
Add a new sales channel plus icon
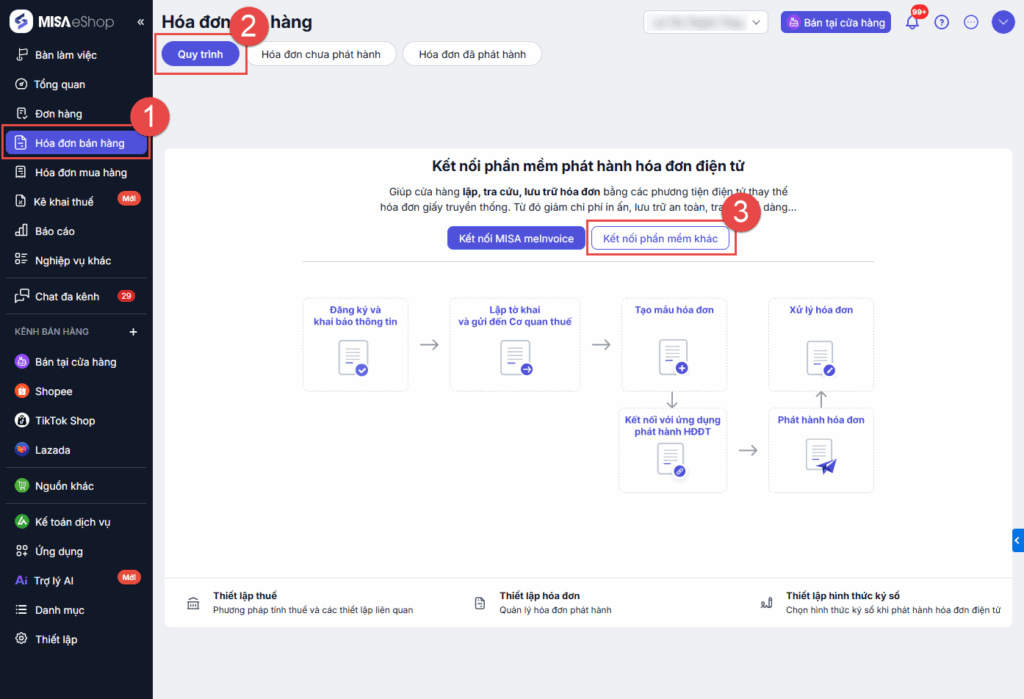133,331
